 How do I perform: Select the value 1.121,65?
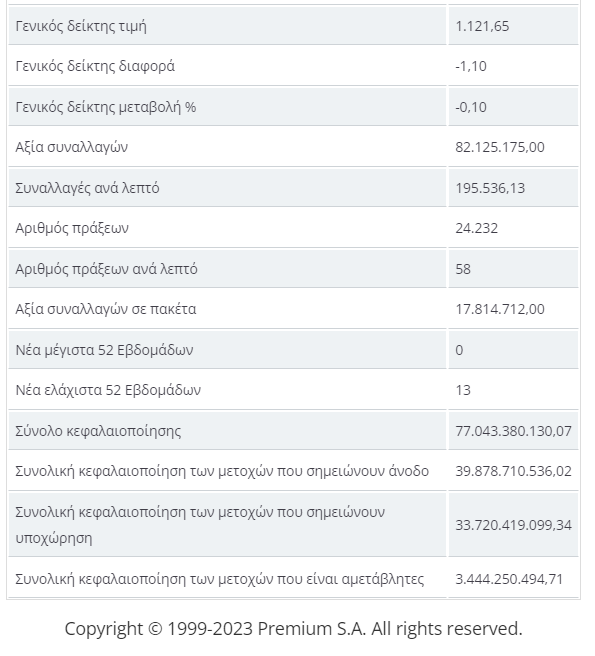482,26
